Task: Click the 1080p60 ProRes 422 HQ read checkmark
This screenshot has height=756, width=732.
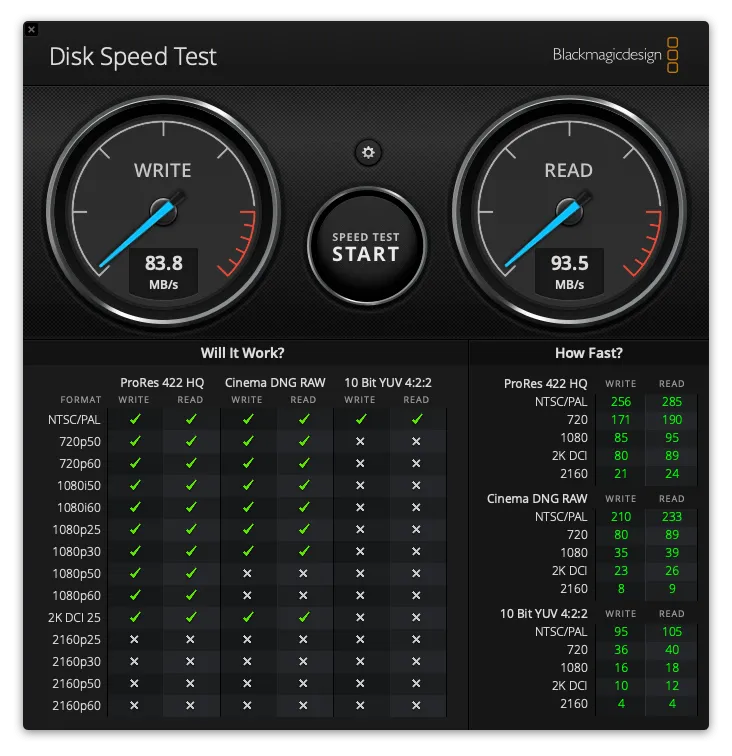Action: 190,595
